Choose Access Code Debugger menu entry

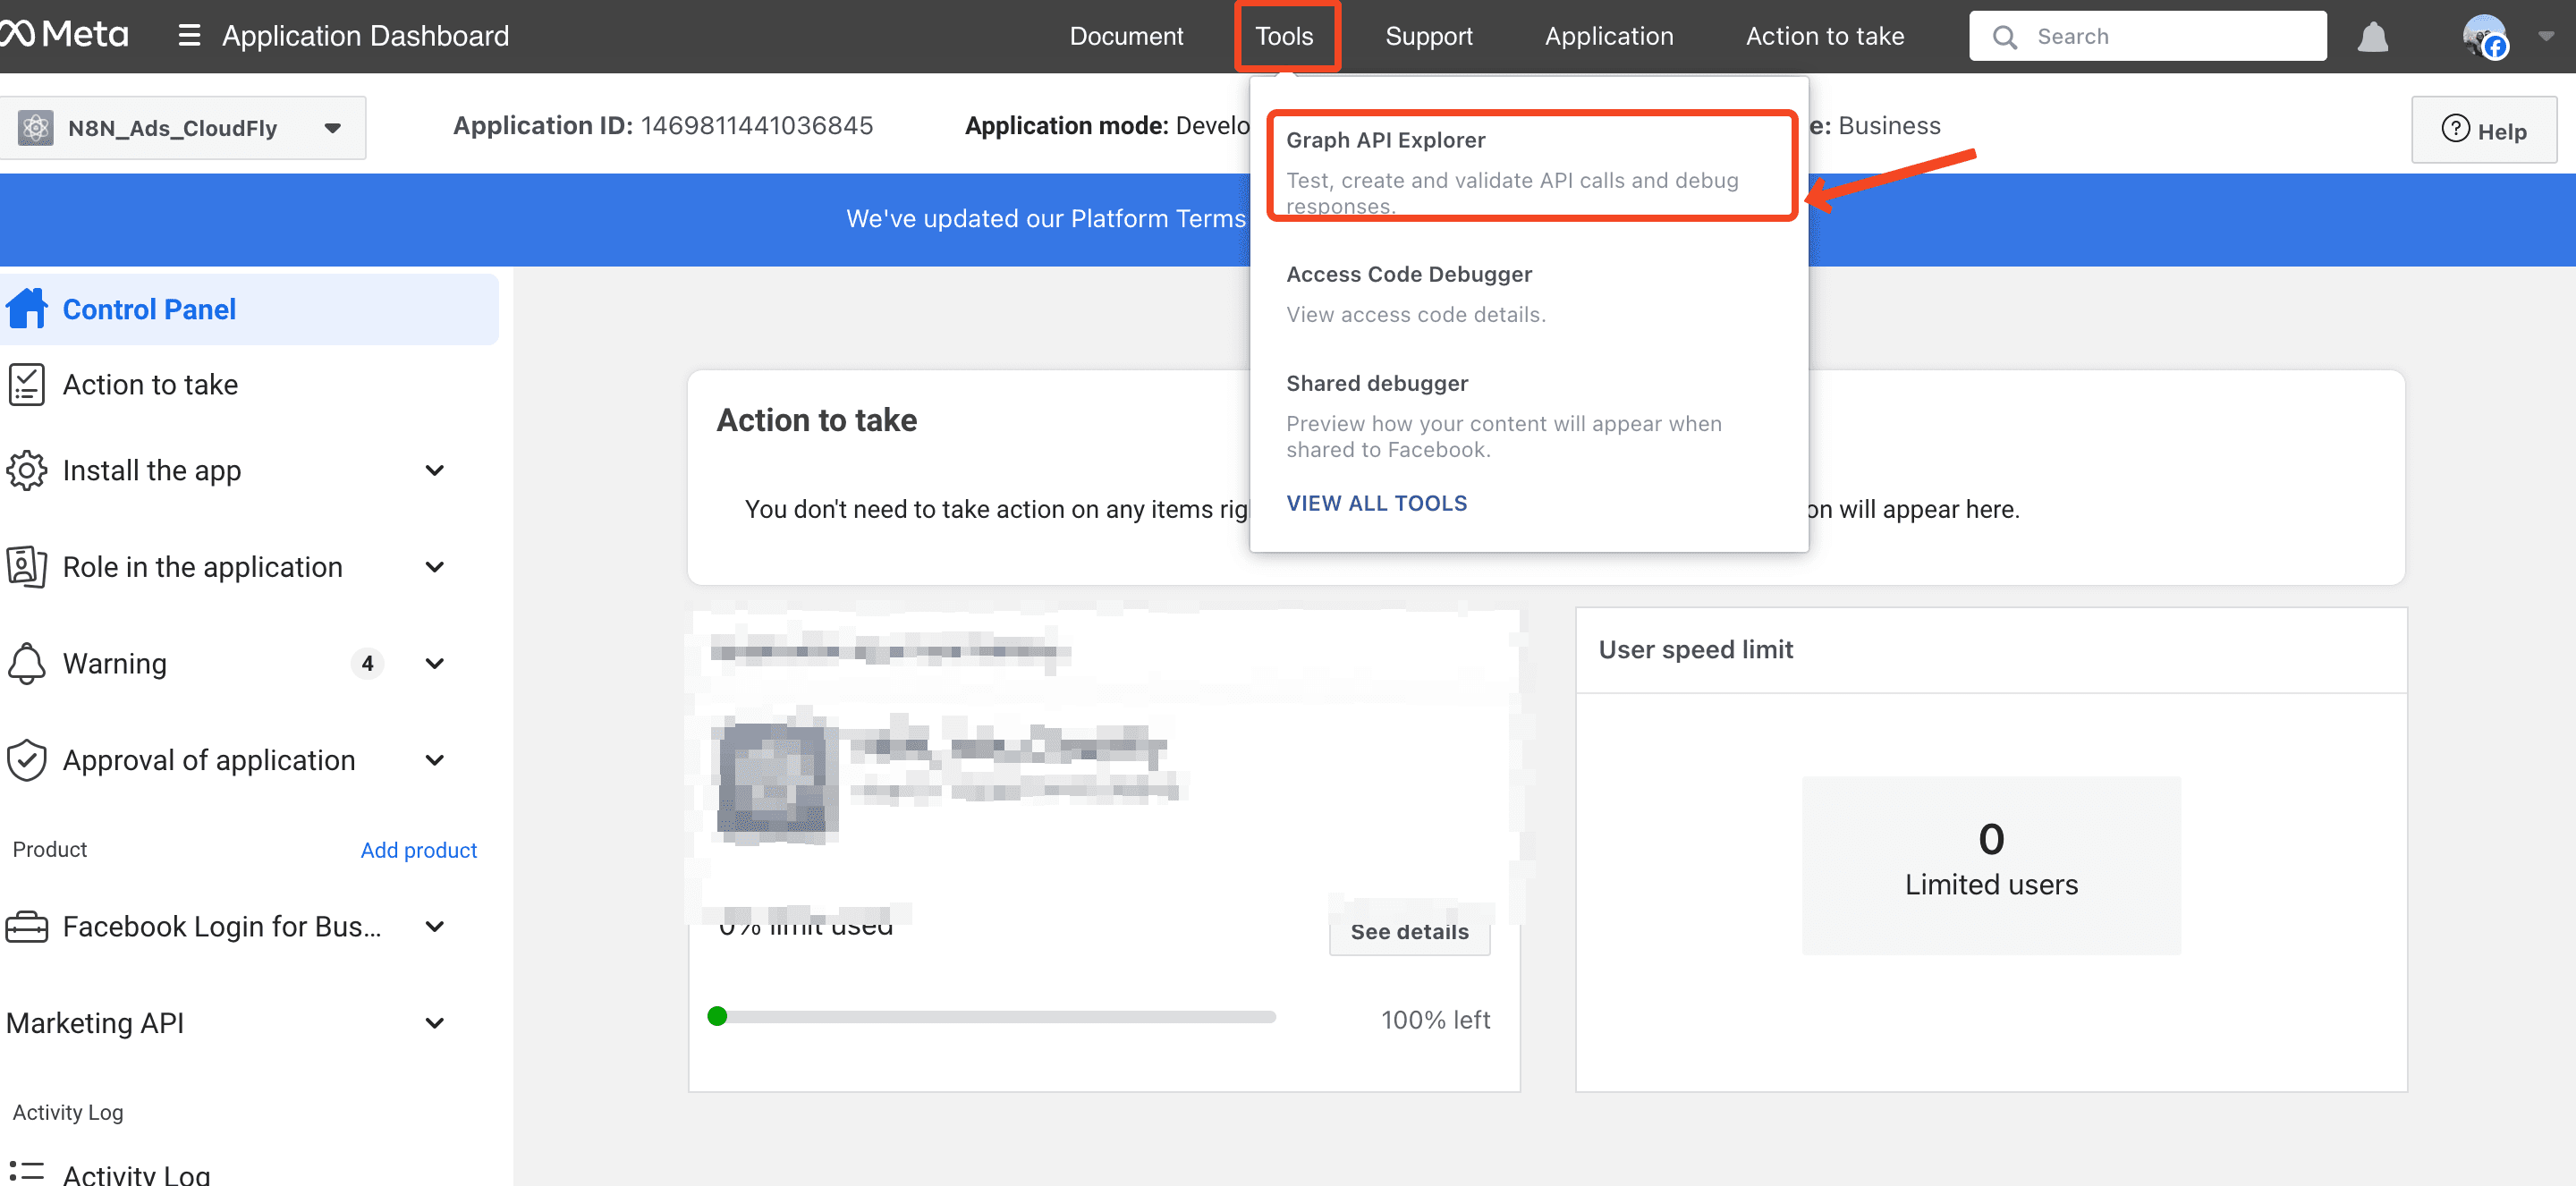click(x=1408, y=274)
